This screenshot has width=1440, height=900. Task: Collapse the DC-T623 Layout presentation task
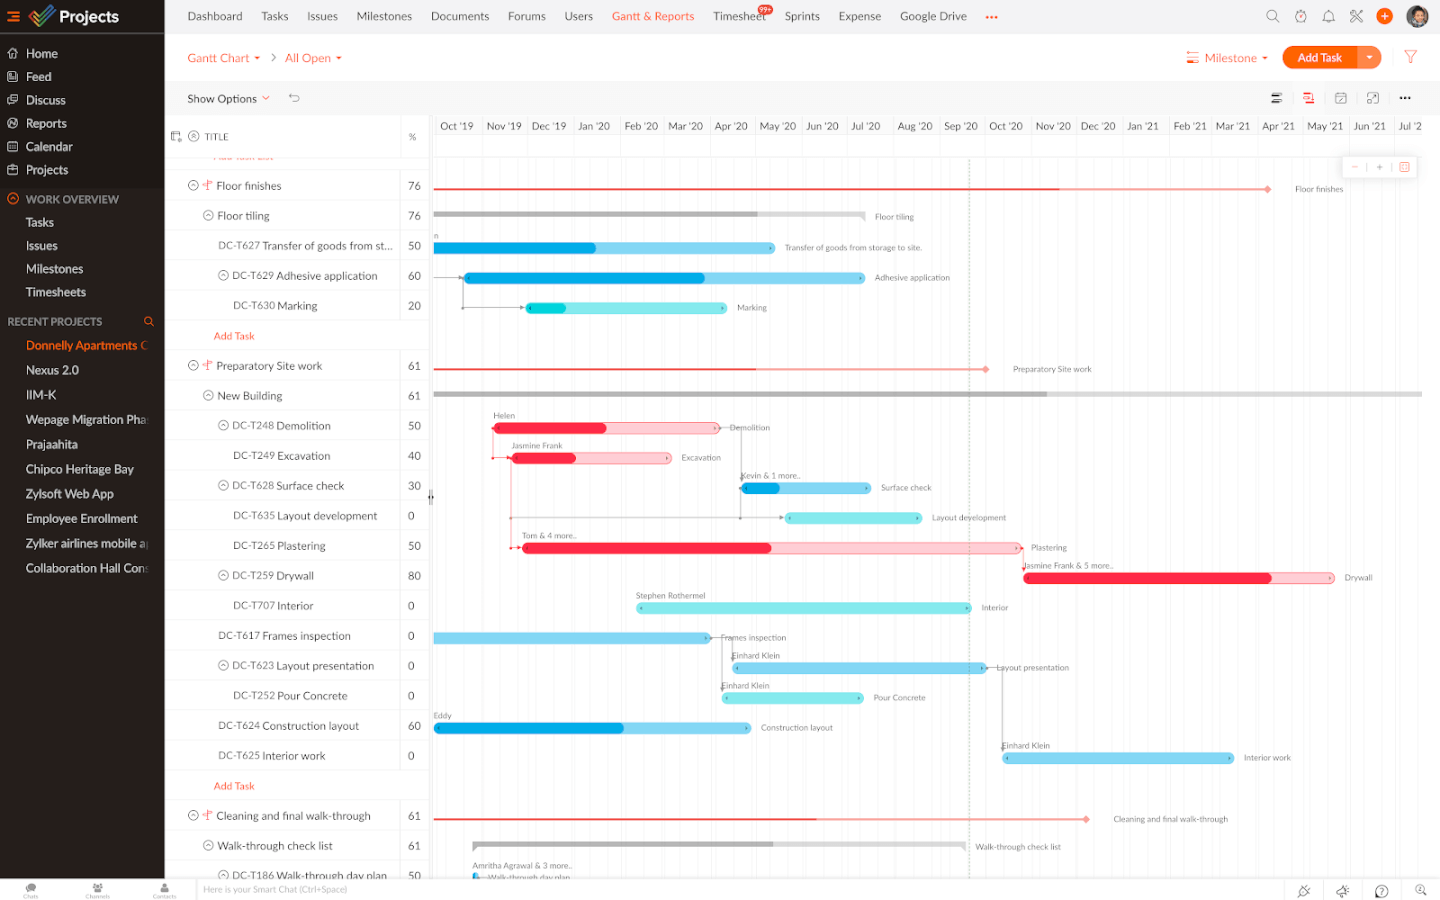pos(223,665)
